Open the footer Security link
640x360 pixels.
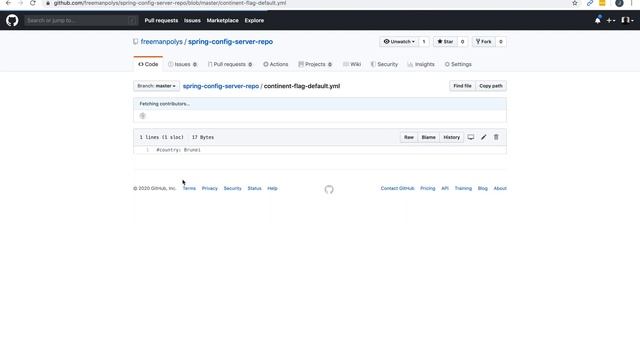coord(232,189)
